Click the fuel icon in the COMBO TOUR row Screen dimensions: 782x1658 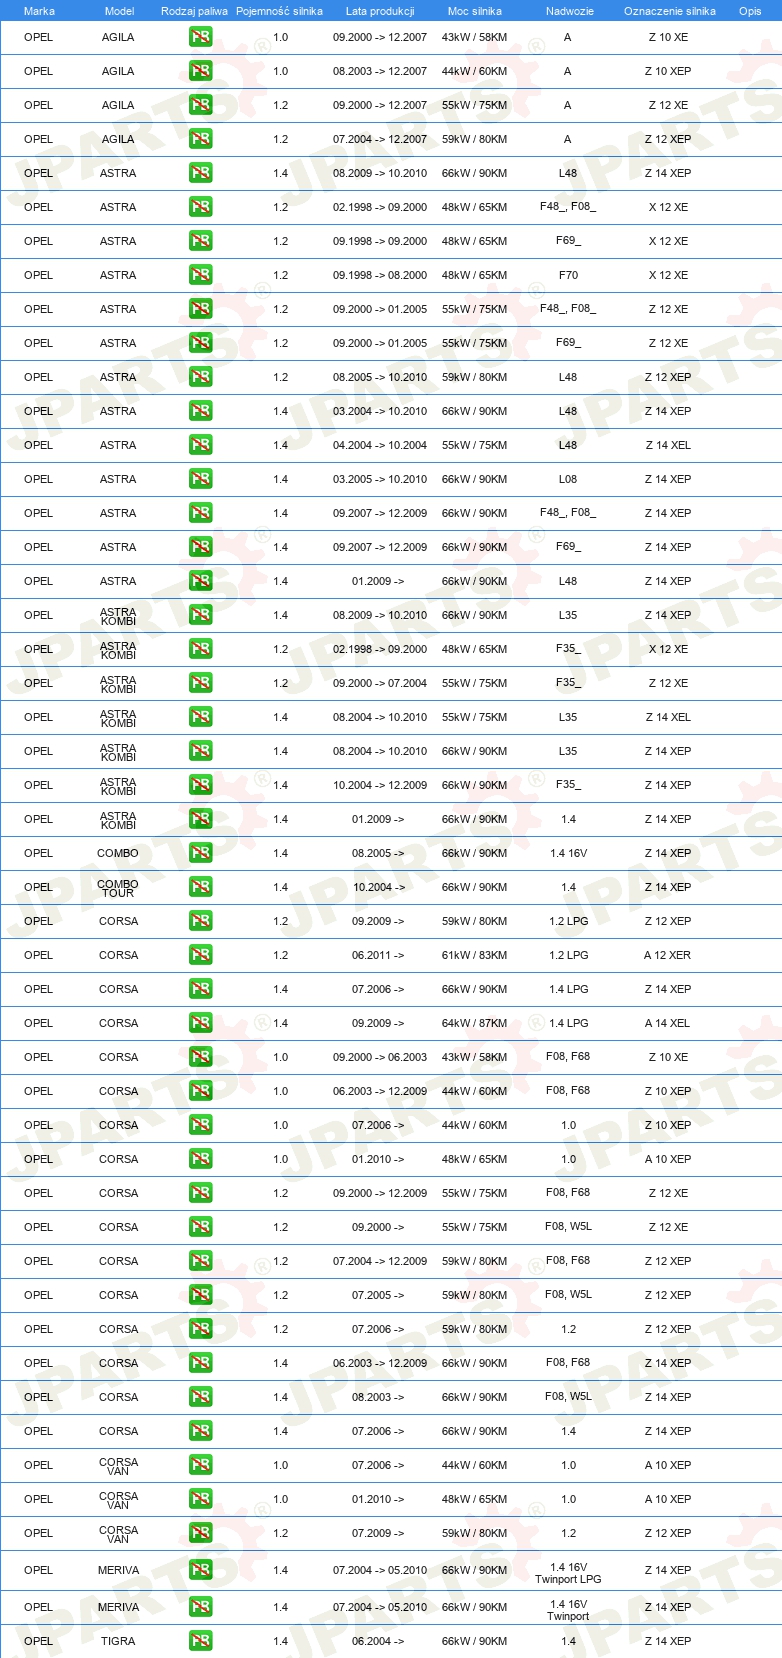tap(200, 887)
